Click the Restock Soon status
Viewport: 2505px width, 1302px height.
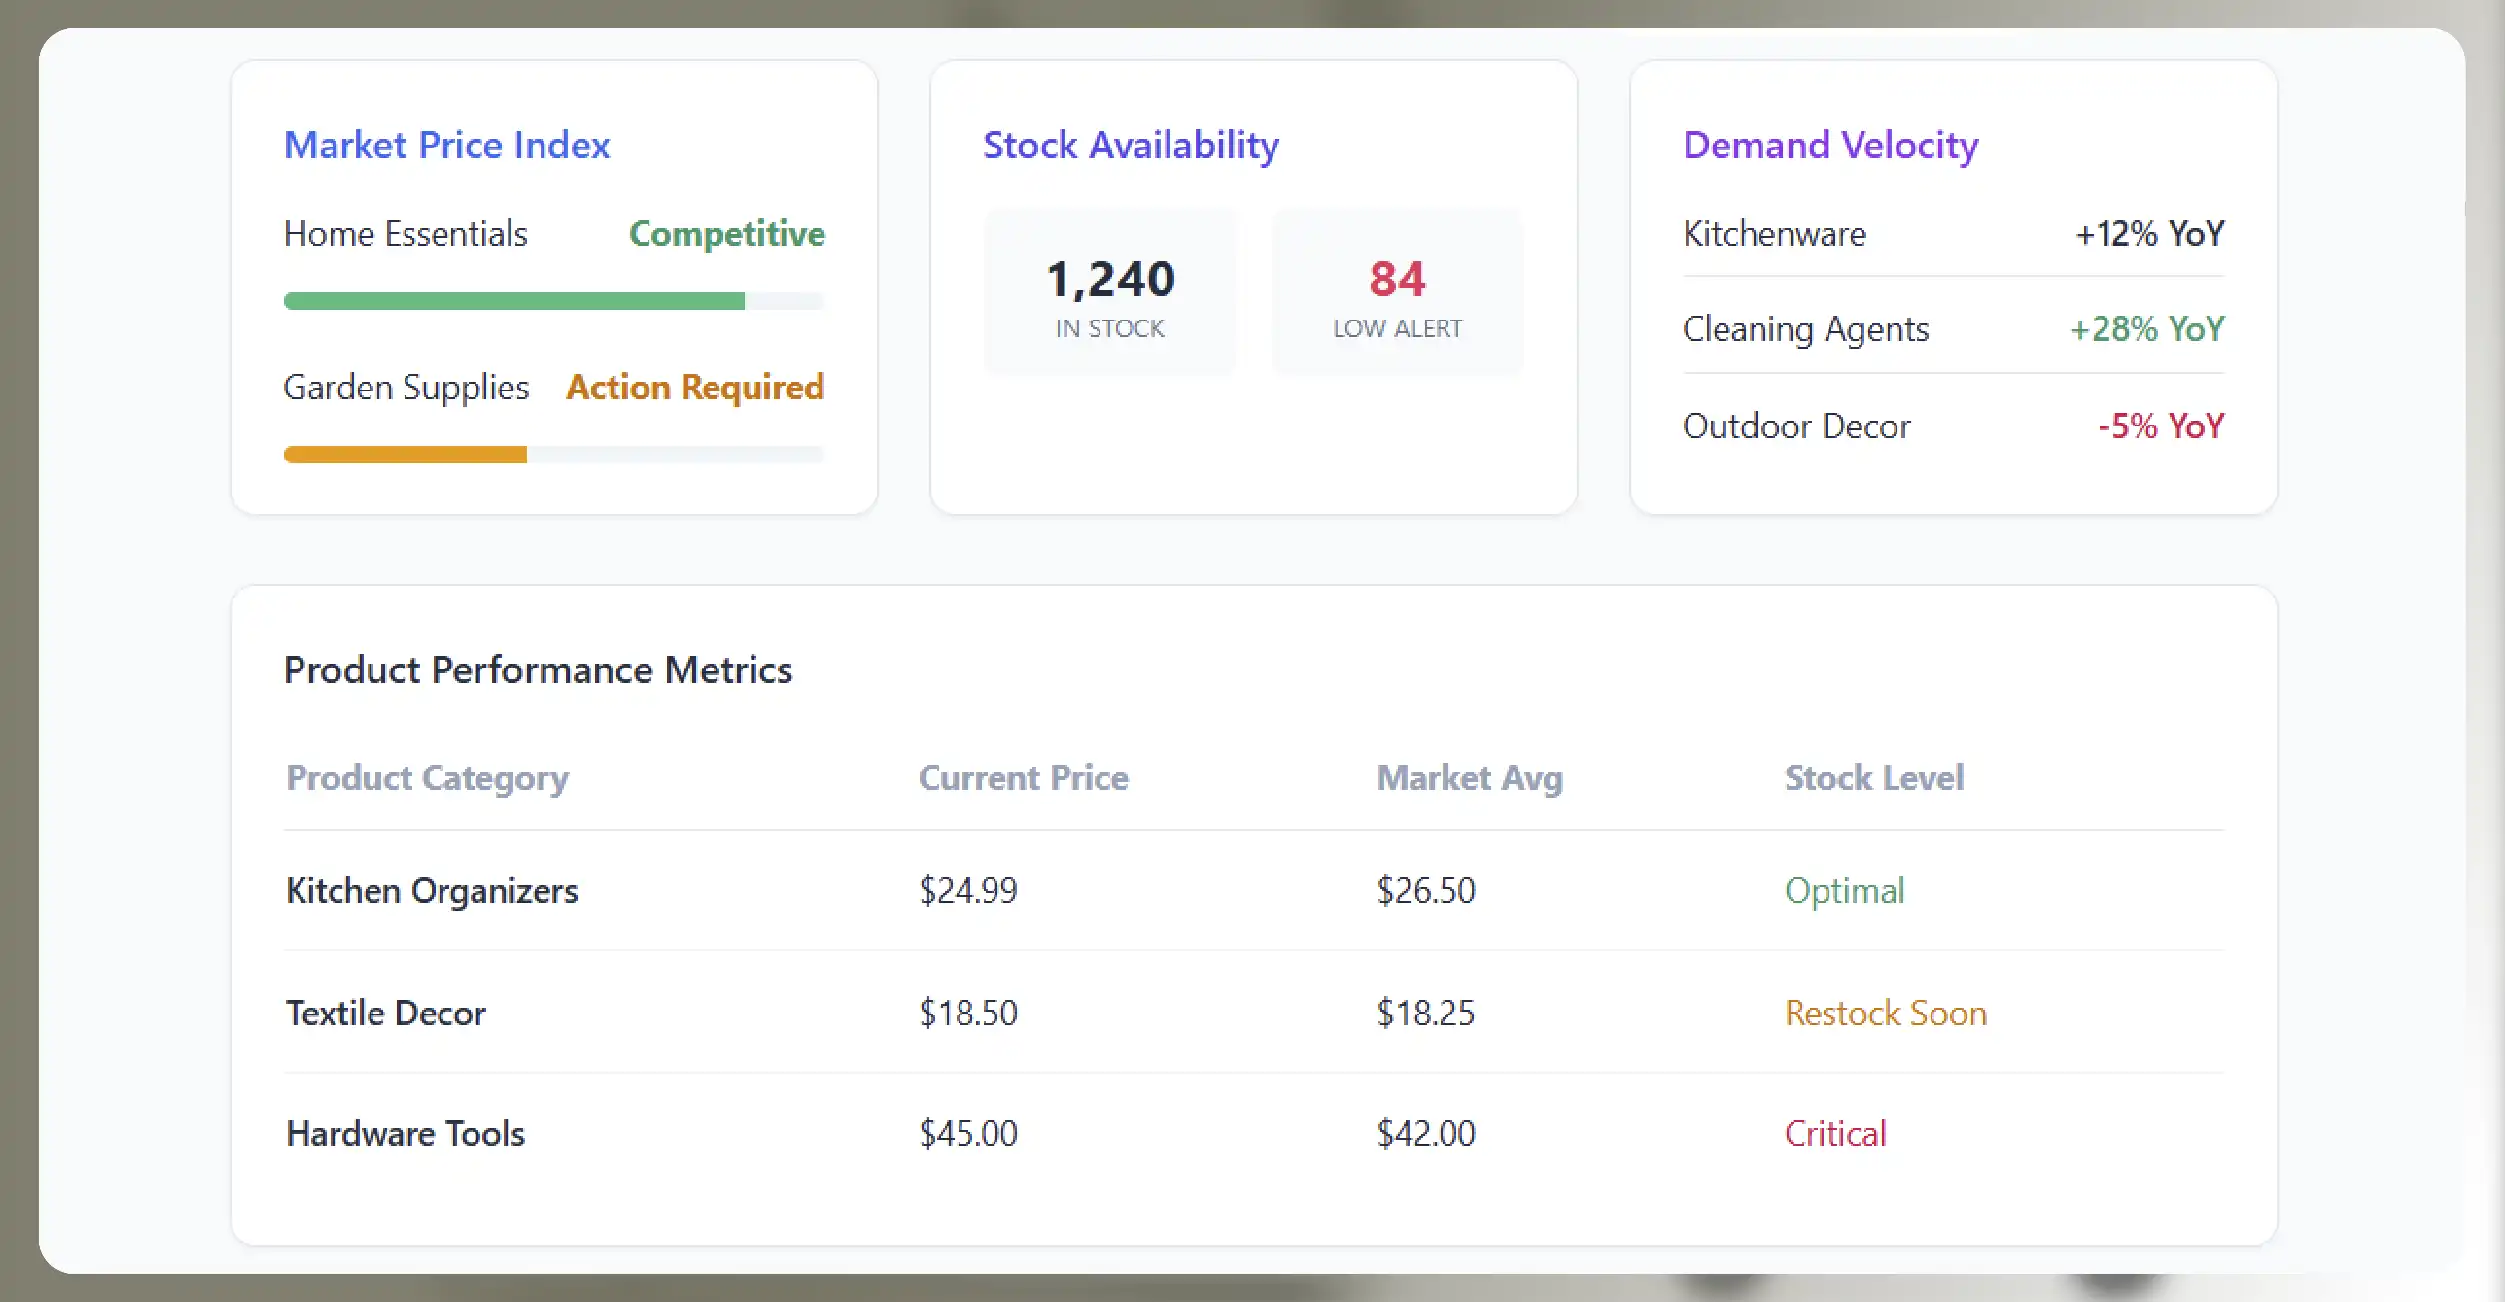point(1886,1013)
